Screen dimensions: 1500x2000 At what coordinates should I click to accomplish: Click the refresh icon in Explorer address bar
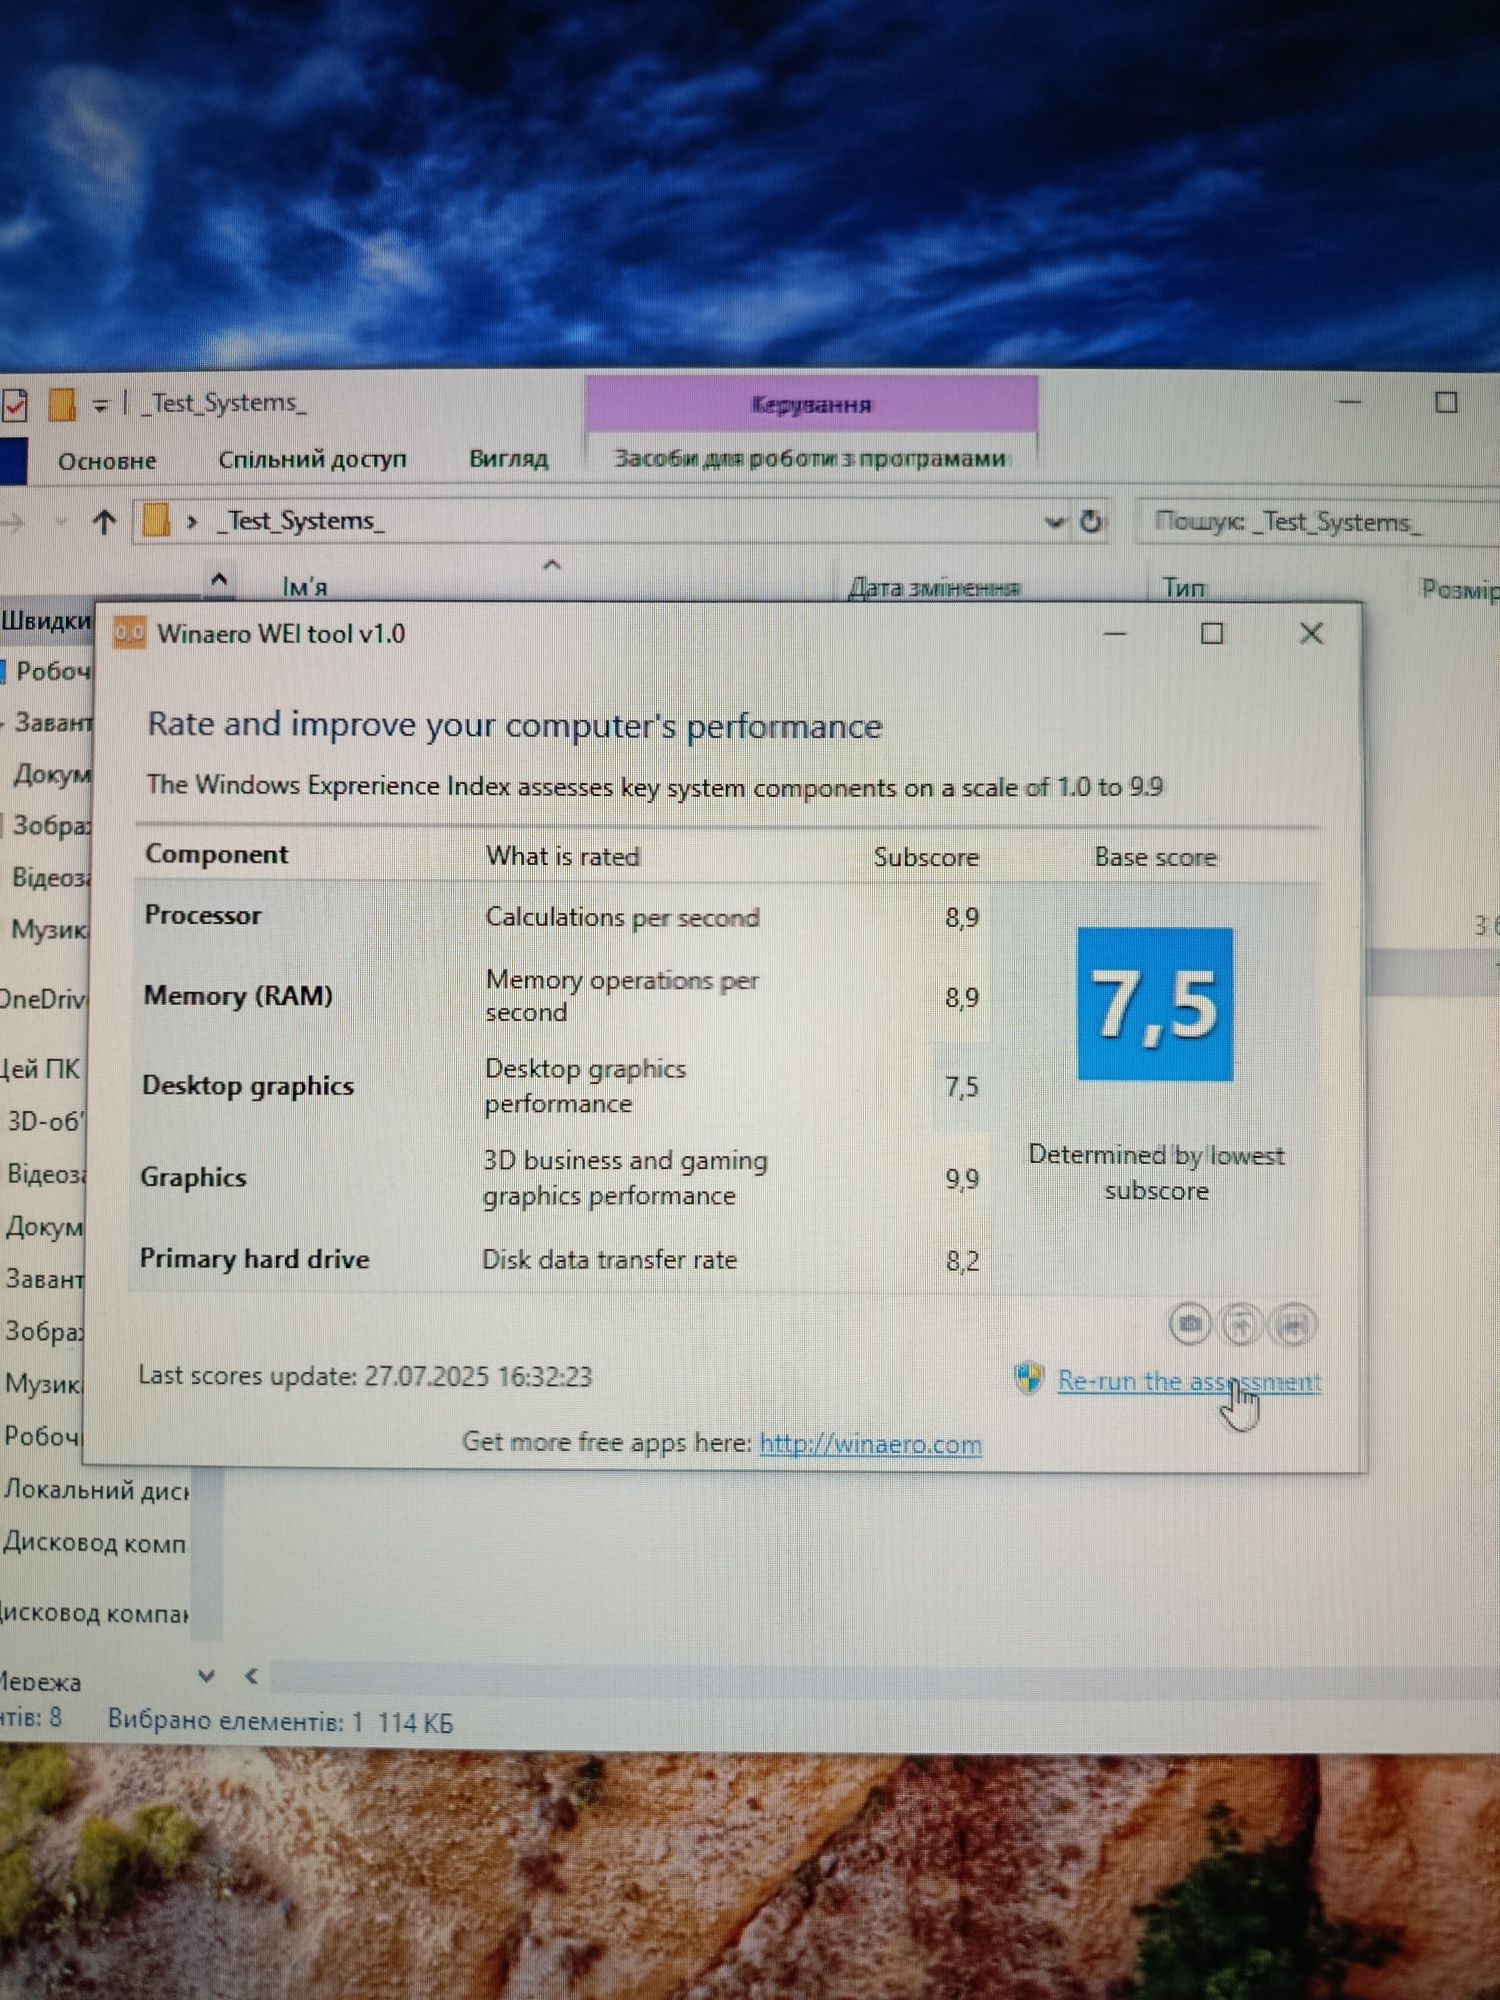coord(1091,521)
